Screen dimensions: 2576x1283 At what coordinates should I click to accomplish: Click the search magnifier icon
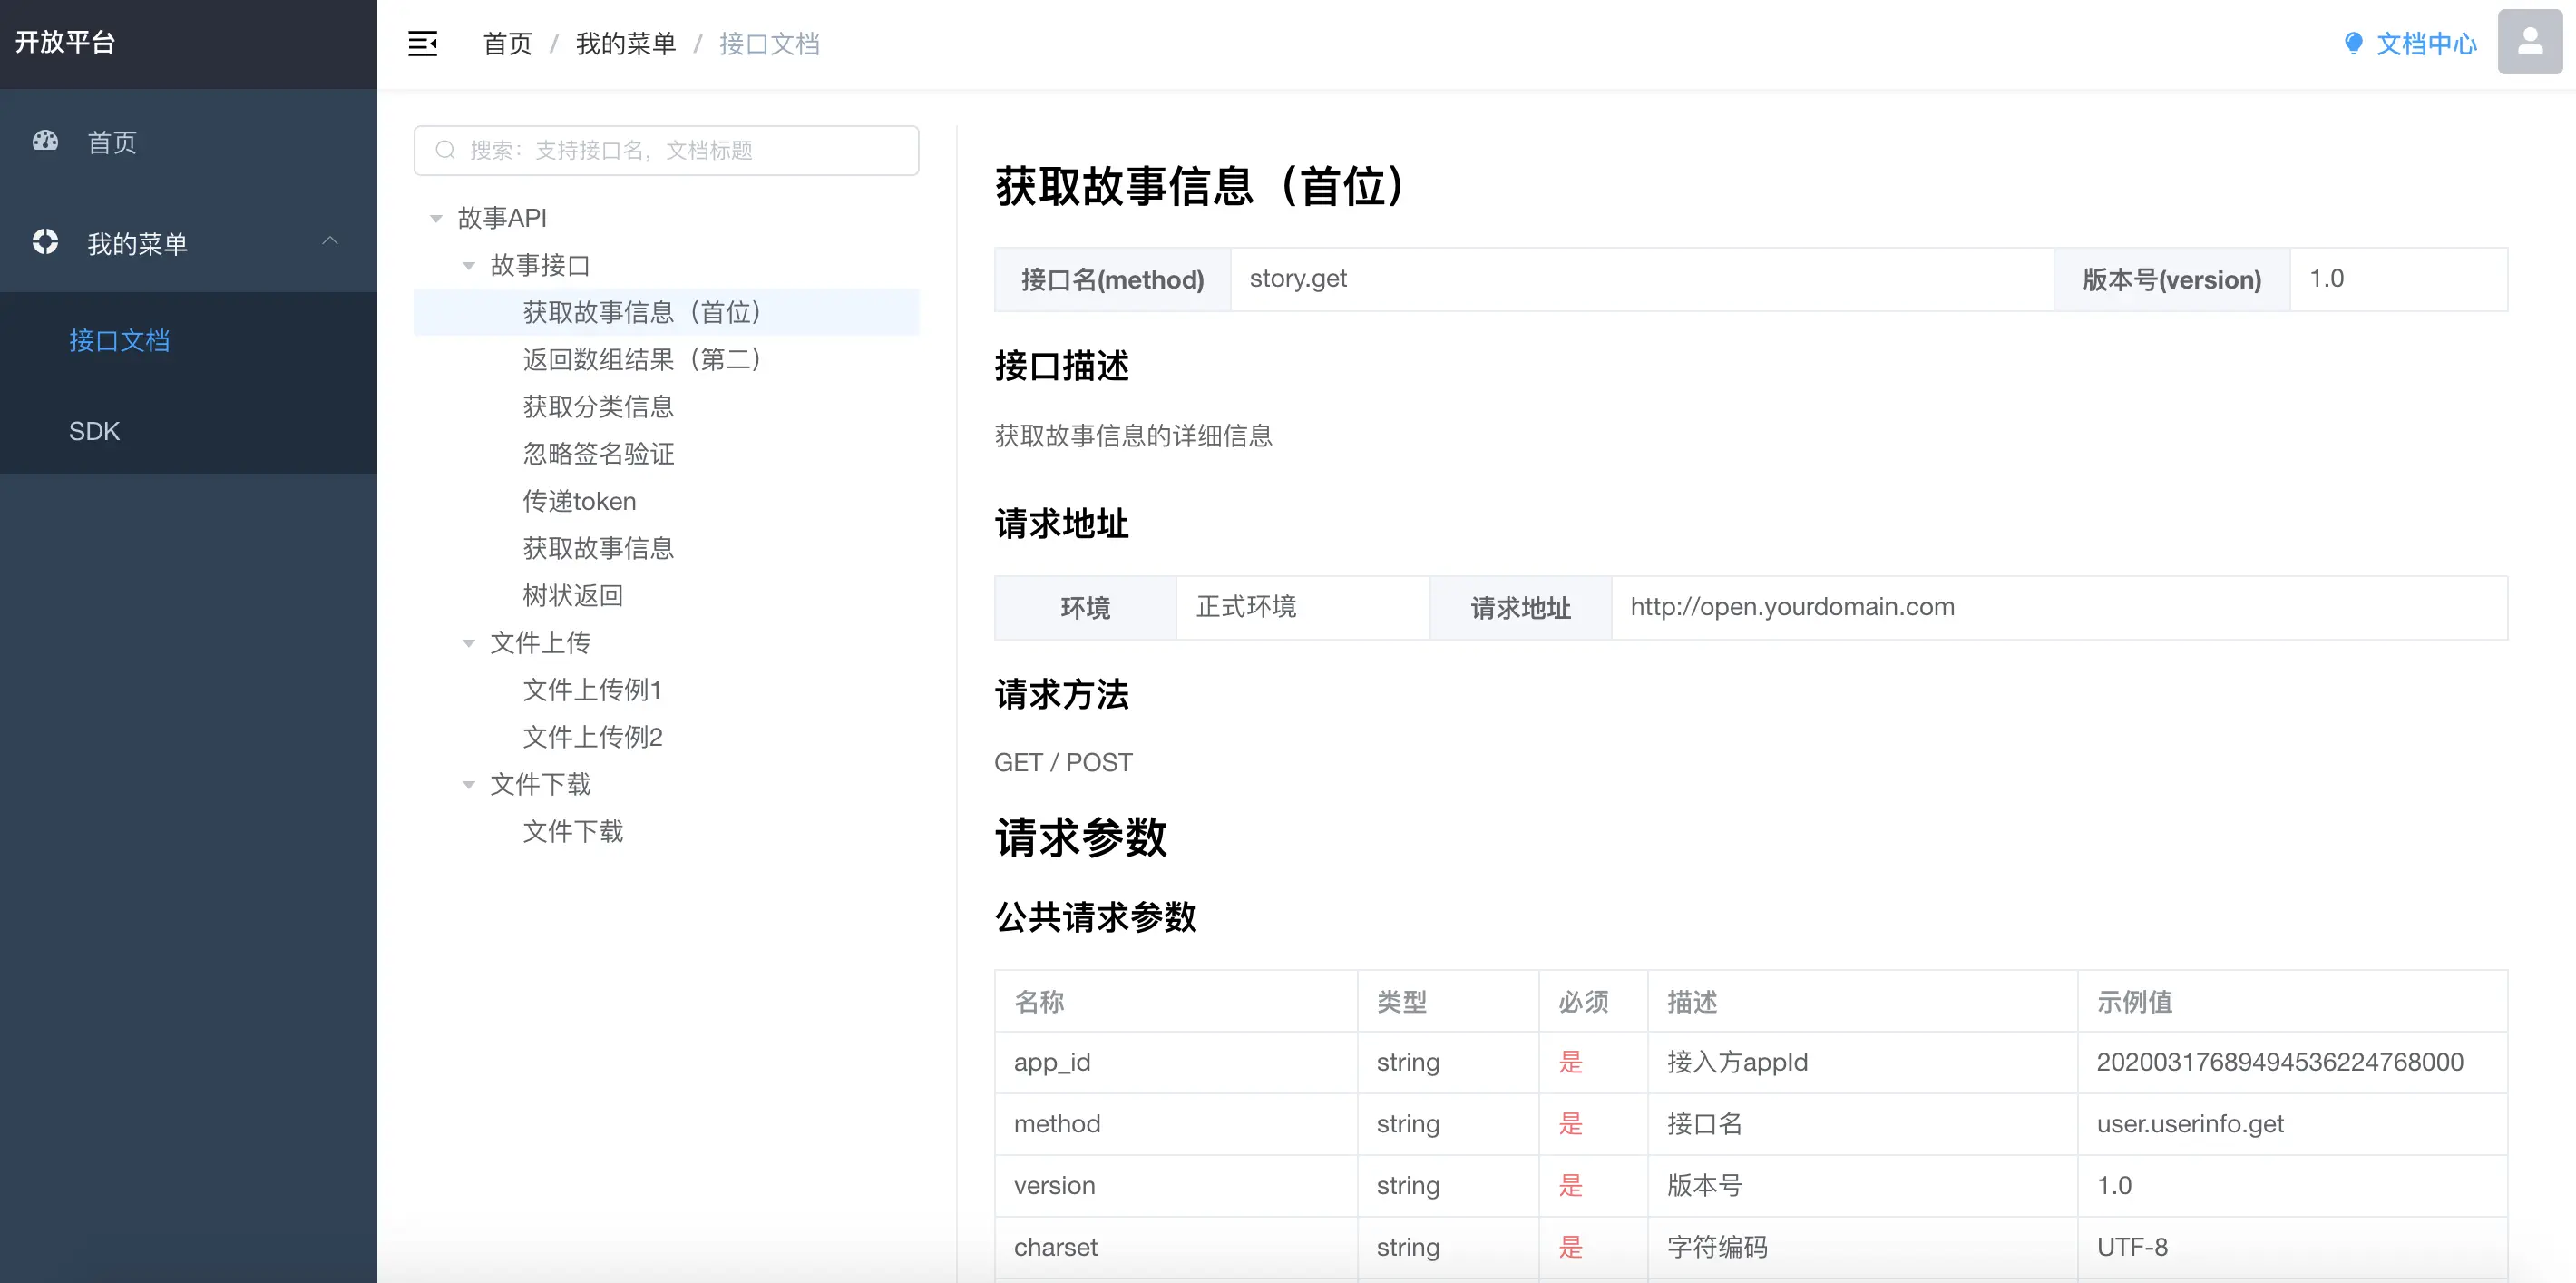(445, 150)
